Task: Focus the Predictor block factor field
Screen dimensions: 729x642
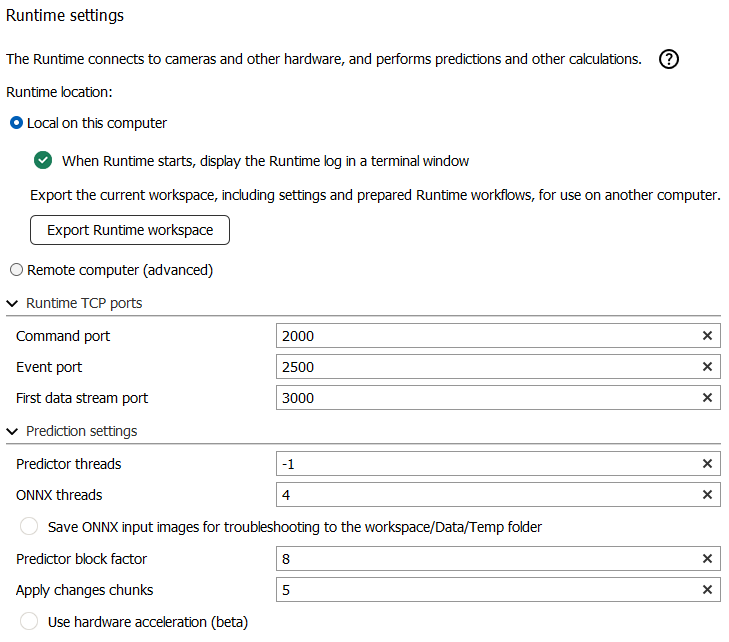Action: coord(485,559)
